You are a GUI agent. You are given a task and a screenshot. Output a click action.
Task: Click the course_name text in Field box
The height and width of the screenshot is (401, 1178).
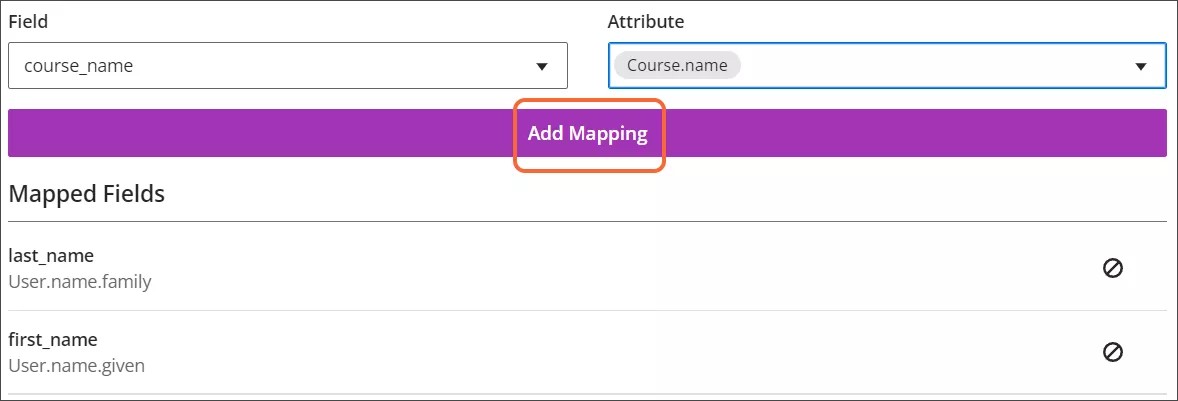[79, 66]
